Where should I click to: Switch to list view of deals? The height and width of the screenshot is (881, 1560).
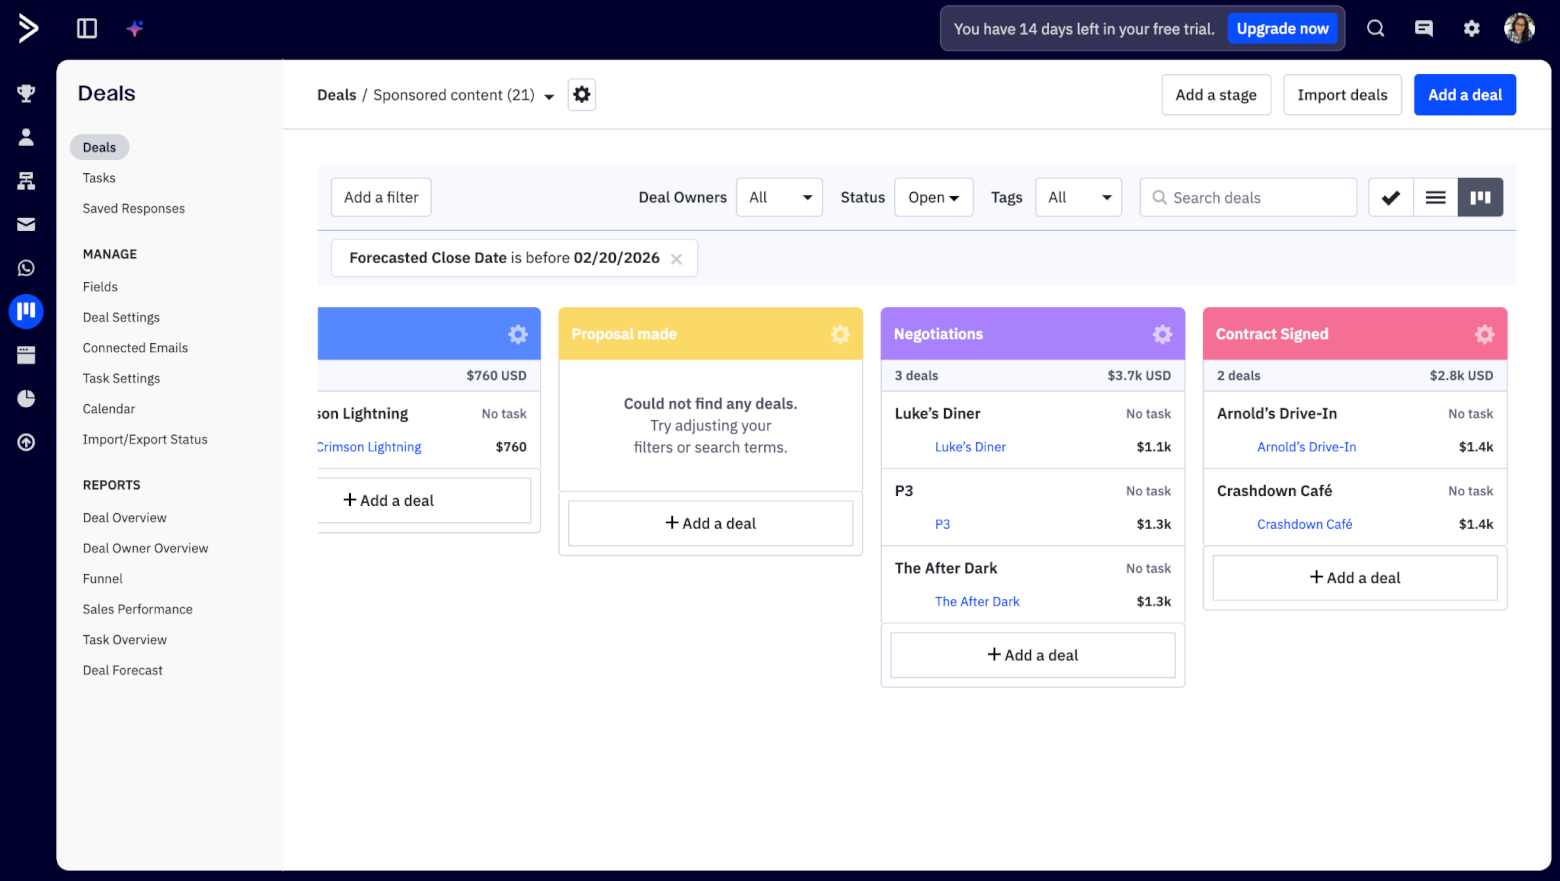(1435, 197)
